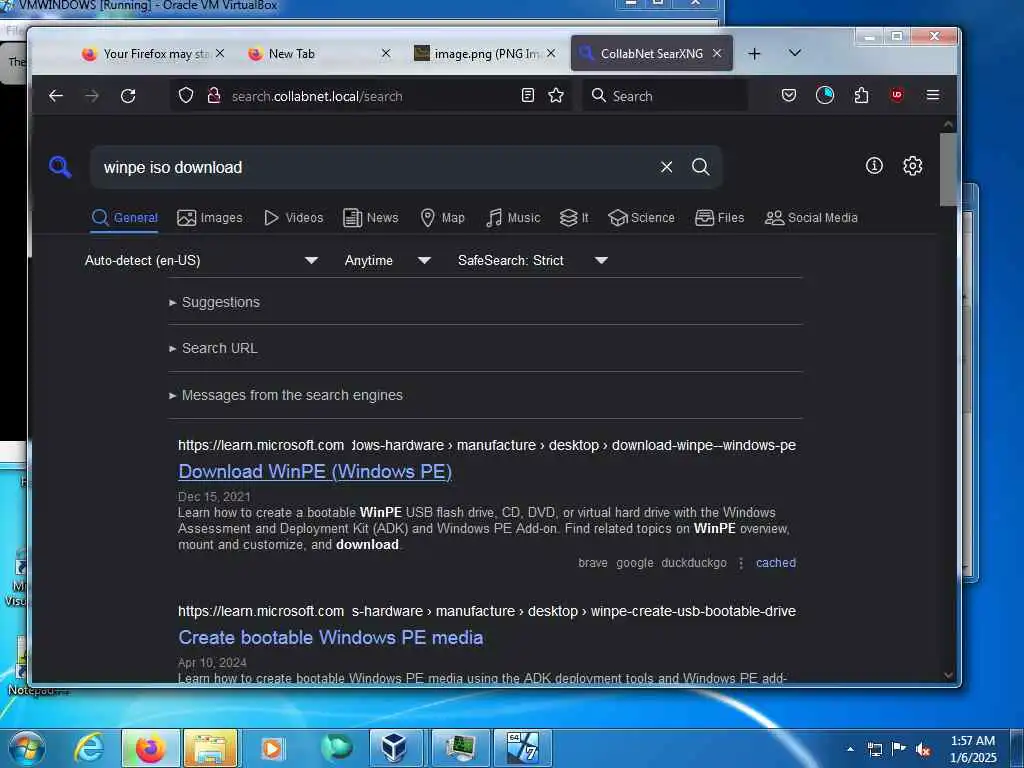This screenshot has width=1024, height=768.
Task: Expand Messages from the search engines
Action: click(x=285, y=395)
